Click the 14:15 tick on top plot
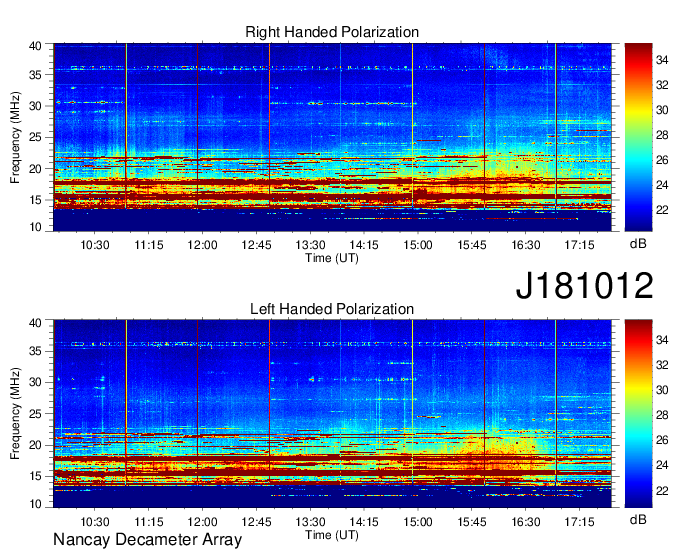680x552 pixels. [x=364, y=245]
